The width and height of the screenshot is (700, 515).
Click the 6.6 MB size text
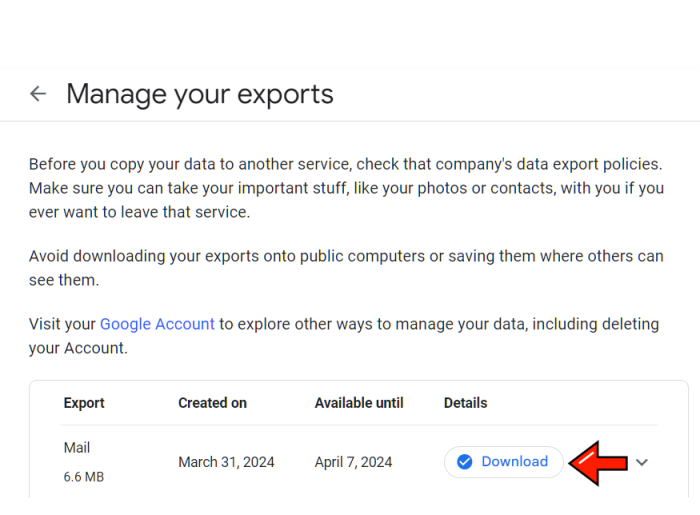pos(84,477)
